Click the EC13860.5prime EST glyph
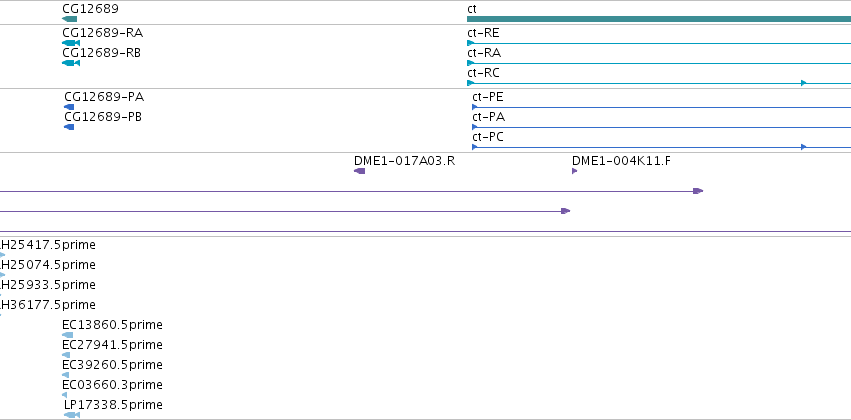Viewport: 851px width, 420px height. (67, 335)
